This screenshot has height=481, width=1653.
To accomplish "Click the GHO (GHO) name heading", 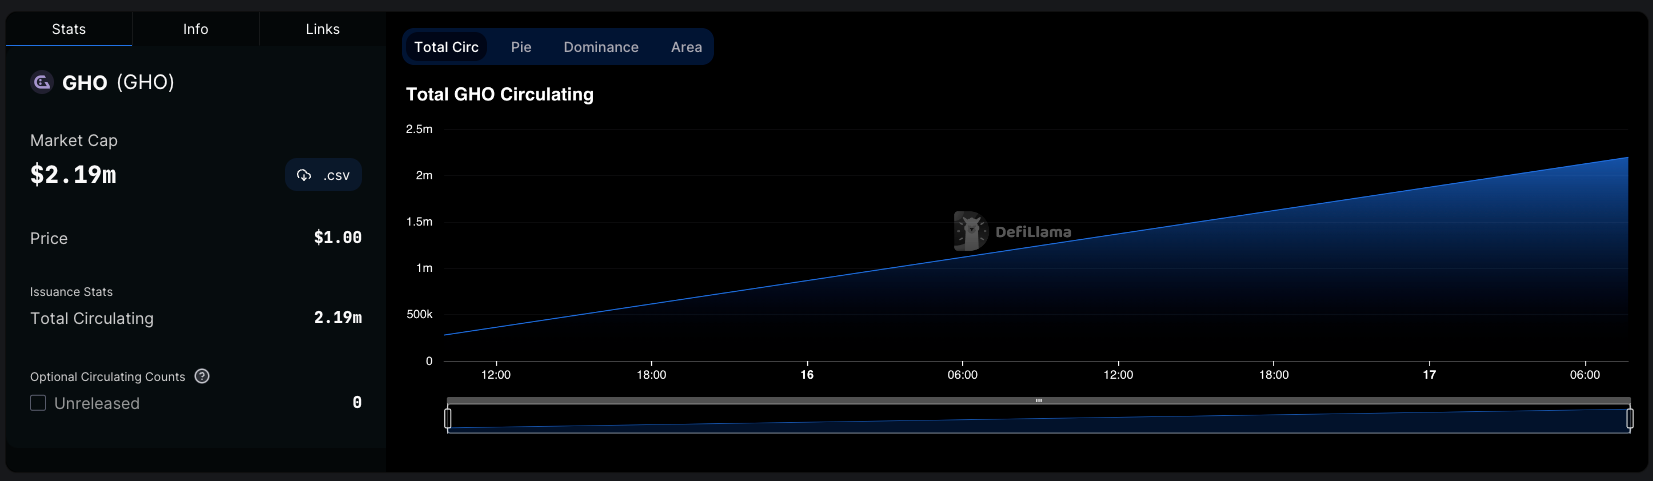I will (x=118, y=82).
